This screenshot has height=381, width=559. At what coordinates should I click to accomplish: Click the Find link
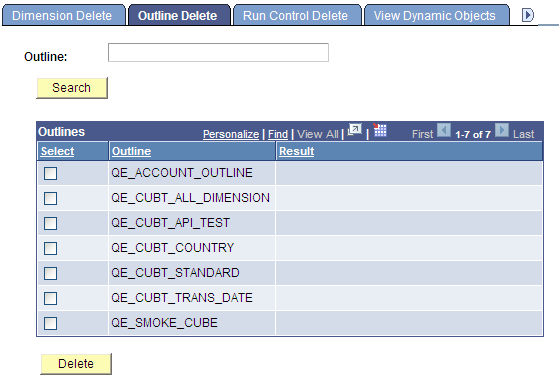pyautogui.click(x=278, y=134)
